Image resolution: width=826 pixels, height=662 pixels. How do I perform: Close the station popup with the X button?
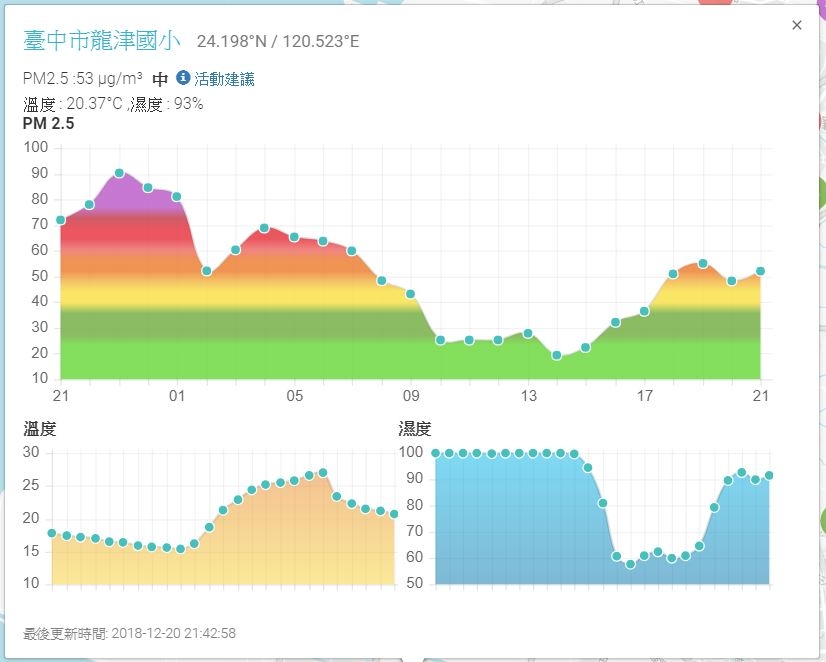[796, 25]
